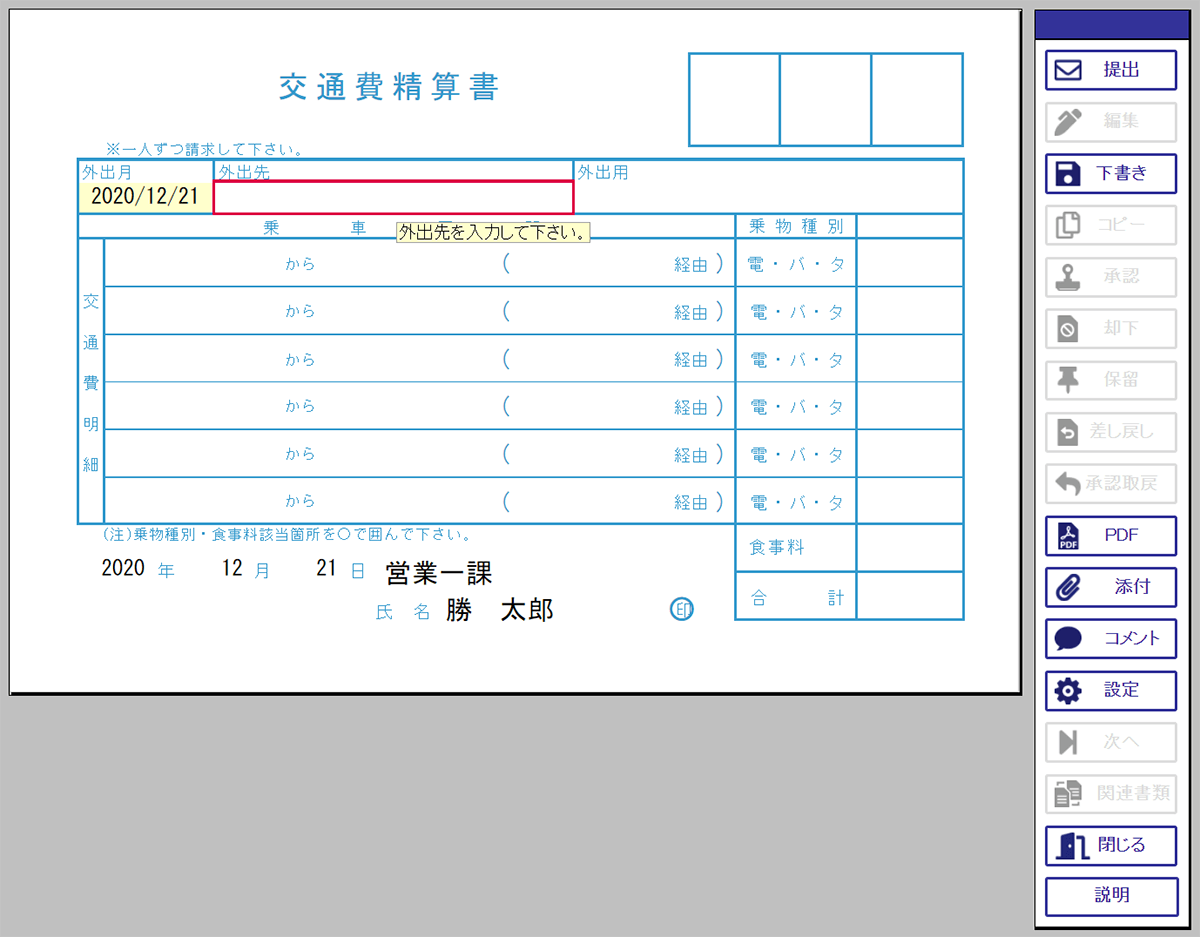Click the 合計 total amount cell

tap(909, 597)
